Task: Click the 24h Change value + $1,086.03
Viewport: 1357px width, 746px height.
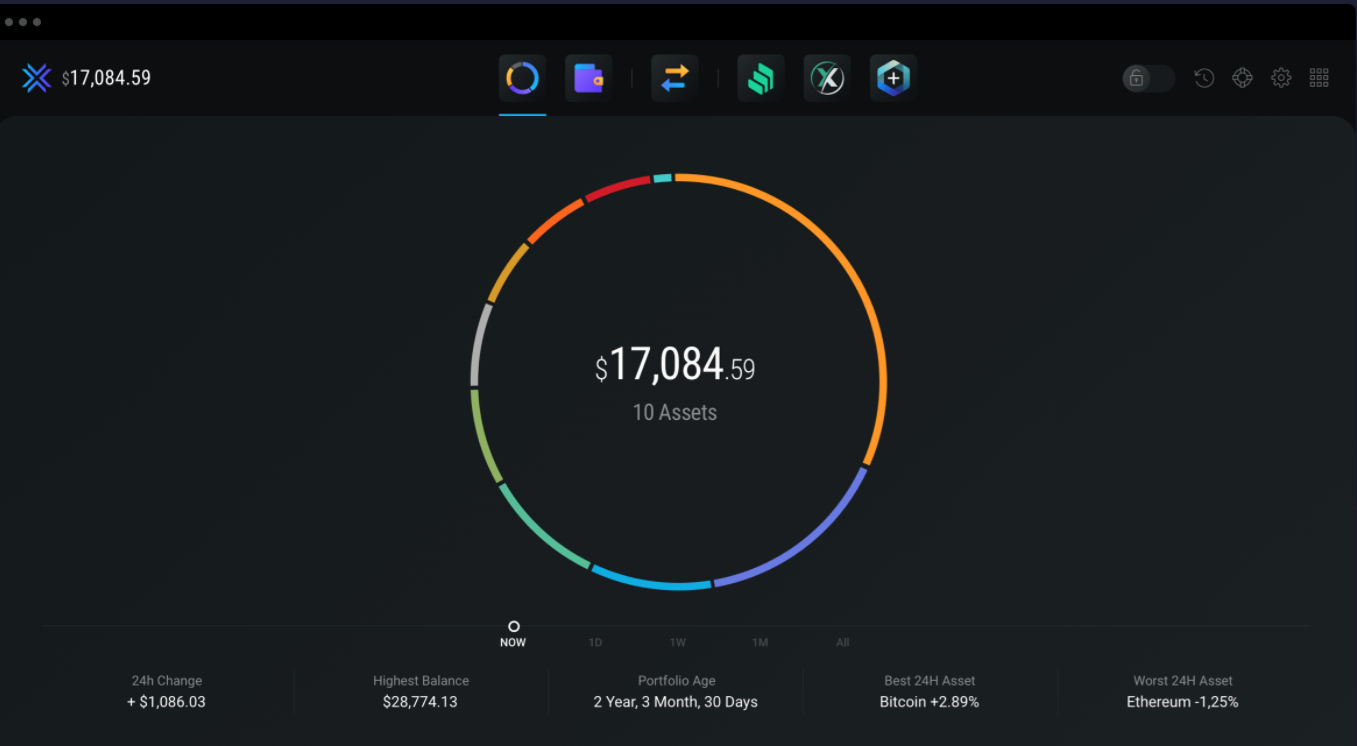Action: 166,702
